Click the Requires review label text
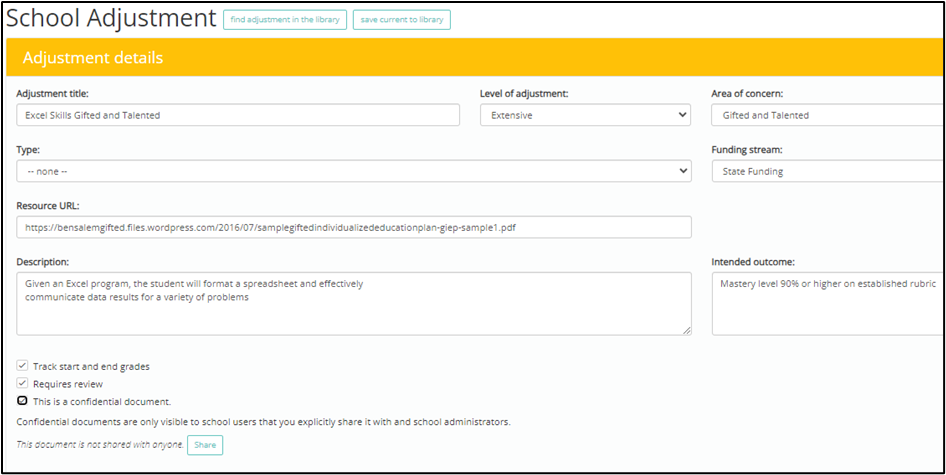Viewport: 946px width, 475px height. click(68, 383)
